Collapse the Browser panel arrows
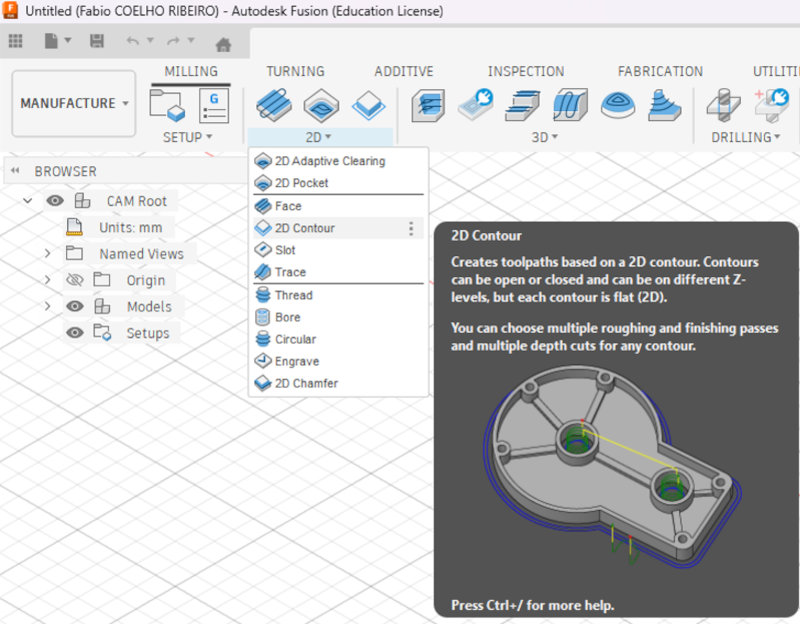This screenshot has height=624, width=800. pyautogui.click(x=15, y=171)
